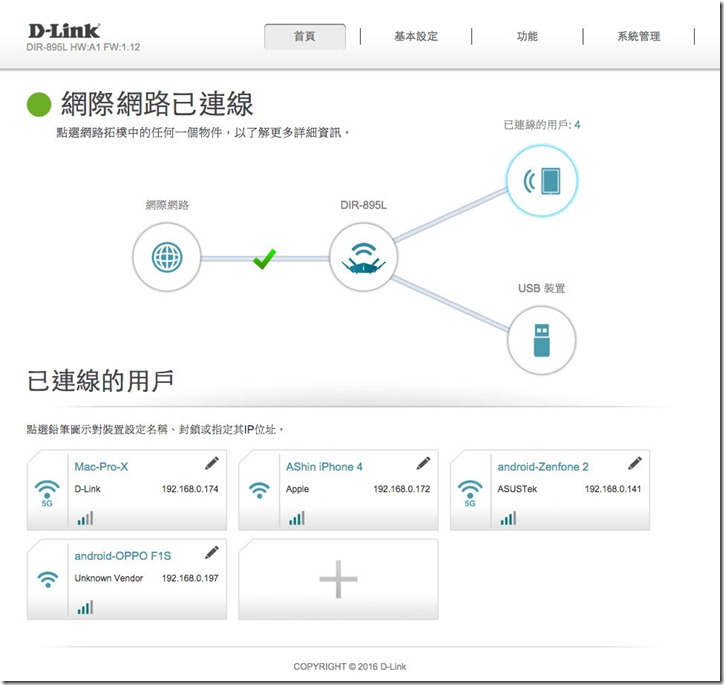Click the 已連線的用戶 section heading
724x685 pixels.
point(100,381)
